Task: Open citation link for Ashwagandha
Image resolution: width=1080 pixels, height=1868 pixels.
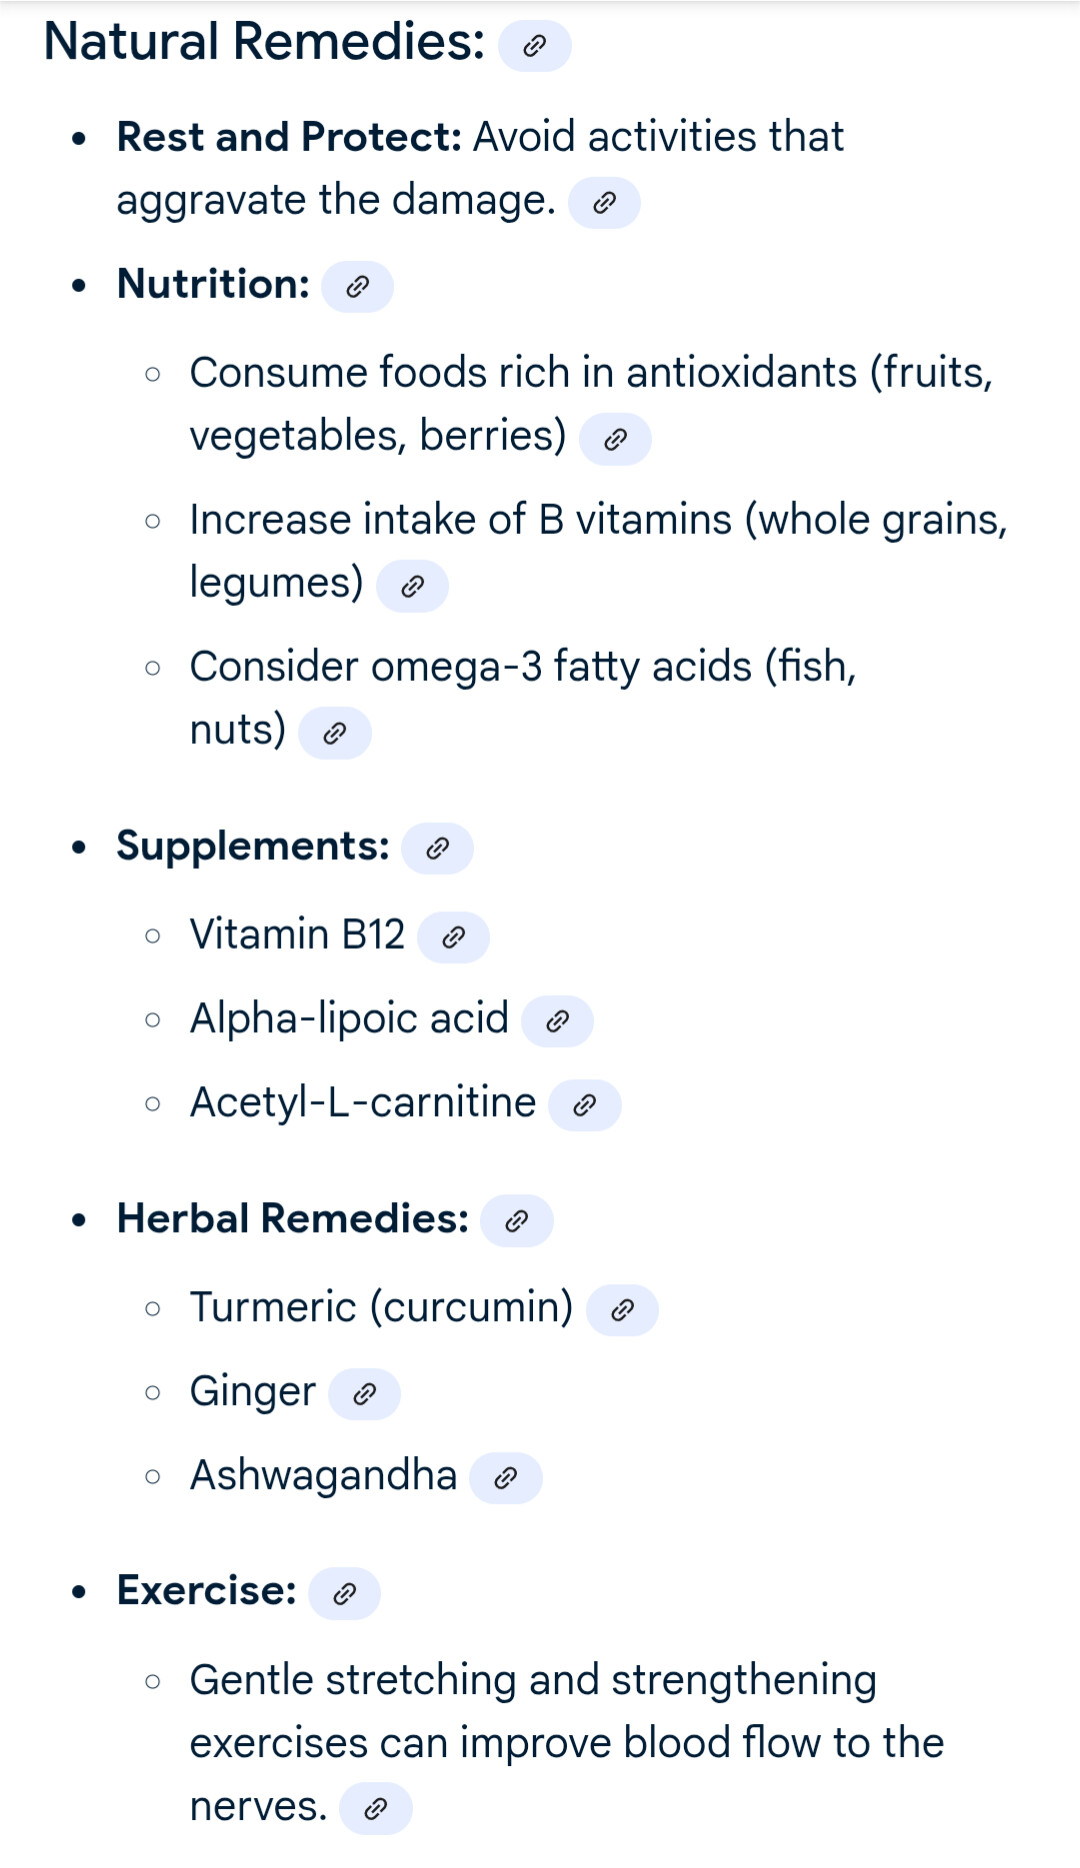Action: click(506, 1478)
